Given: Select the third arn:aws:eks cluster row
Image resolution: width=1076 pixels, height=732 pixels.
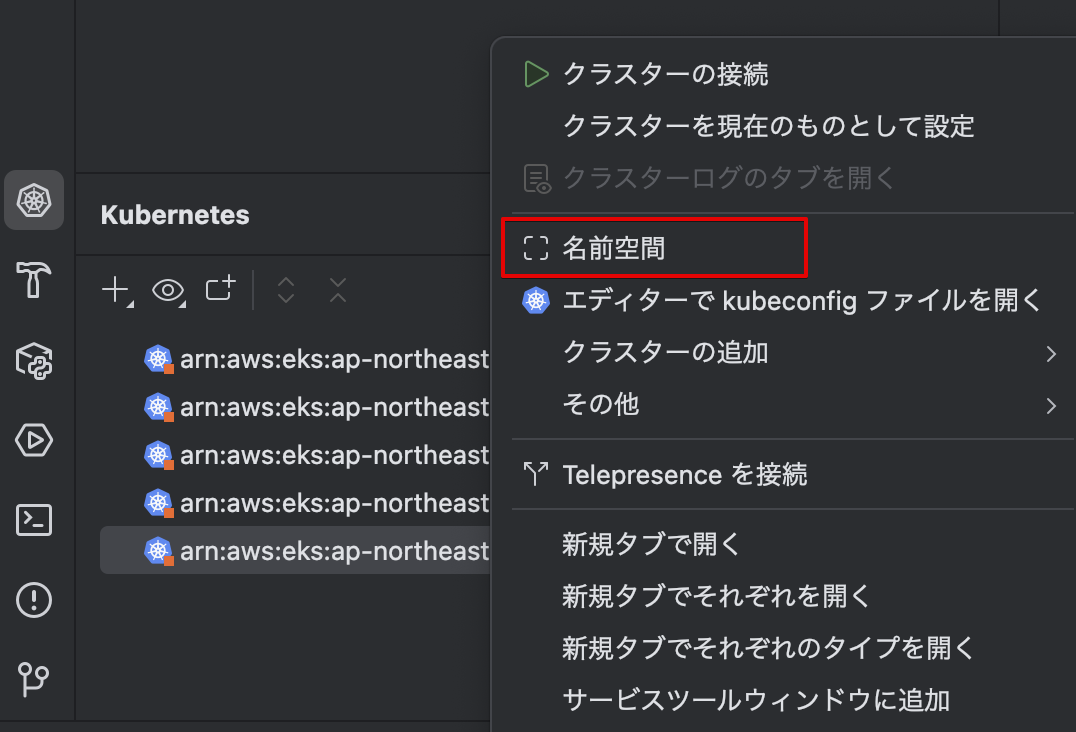Looking at the screenshot, I should coord(296,455).
